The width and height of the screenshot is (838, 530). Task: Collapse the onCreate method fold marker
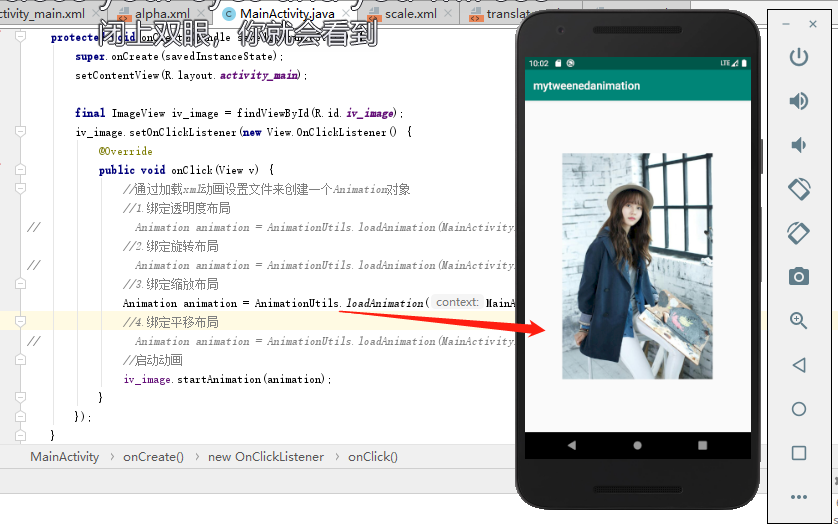pyautogui.click(x=20, y=36)
